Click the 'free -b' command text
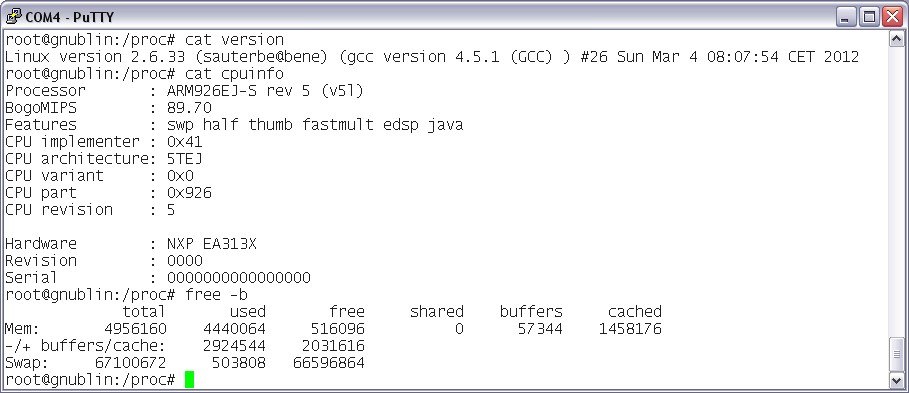 216,294
